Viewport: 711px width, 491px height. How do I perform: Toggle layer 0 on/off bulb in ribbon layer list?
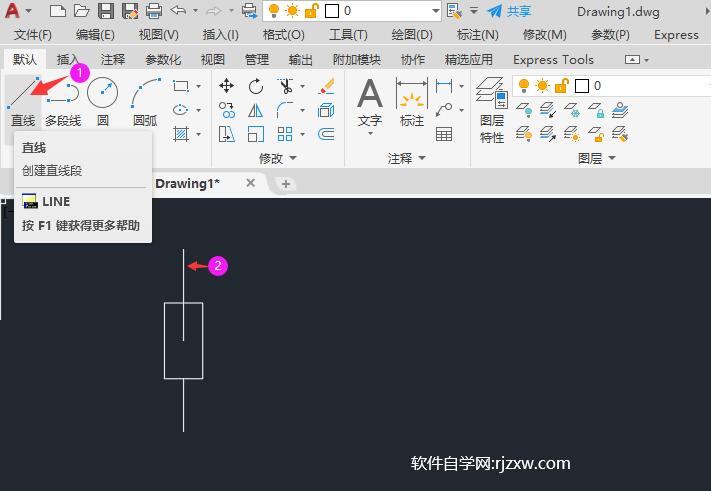click(x=524, y=85)
